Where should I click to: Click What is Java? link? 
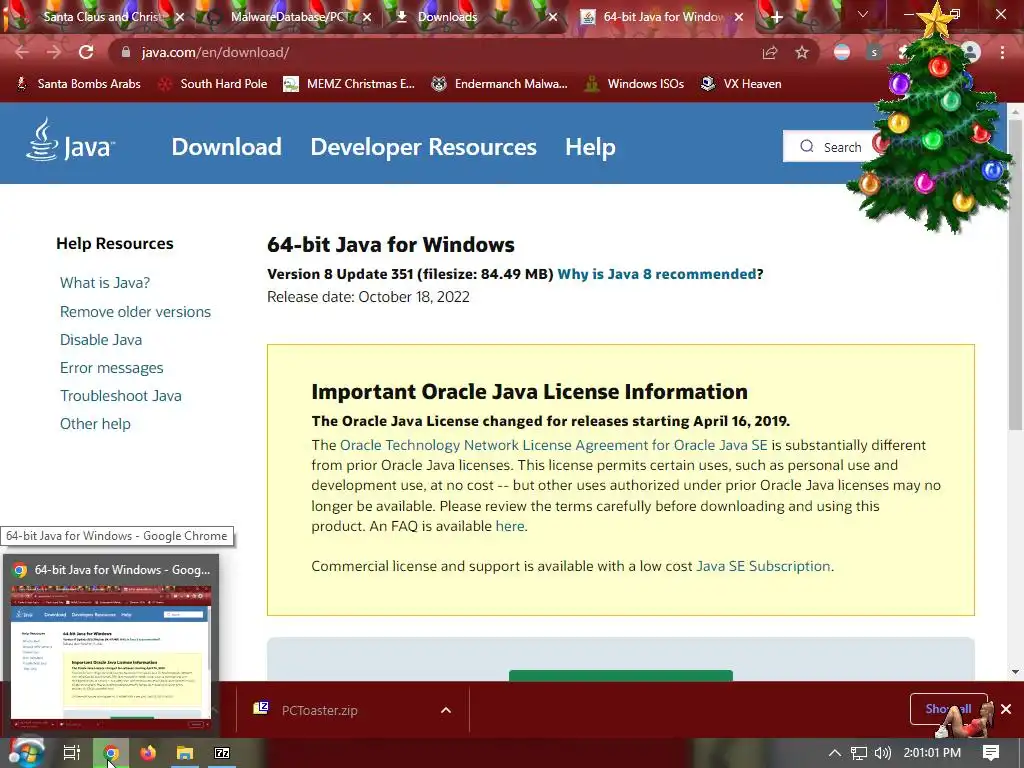105,283
